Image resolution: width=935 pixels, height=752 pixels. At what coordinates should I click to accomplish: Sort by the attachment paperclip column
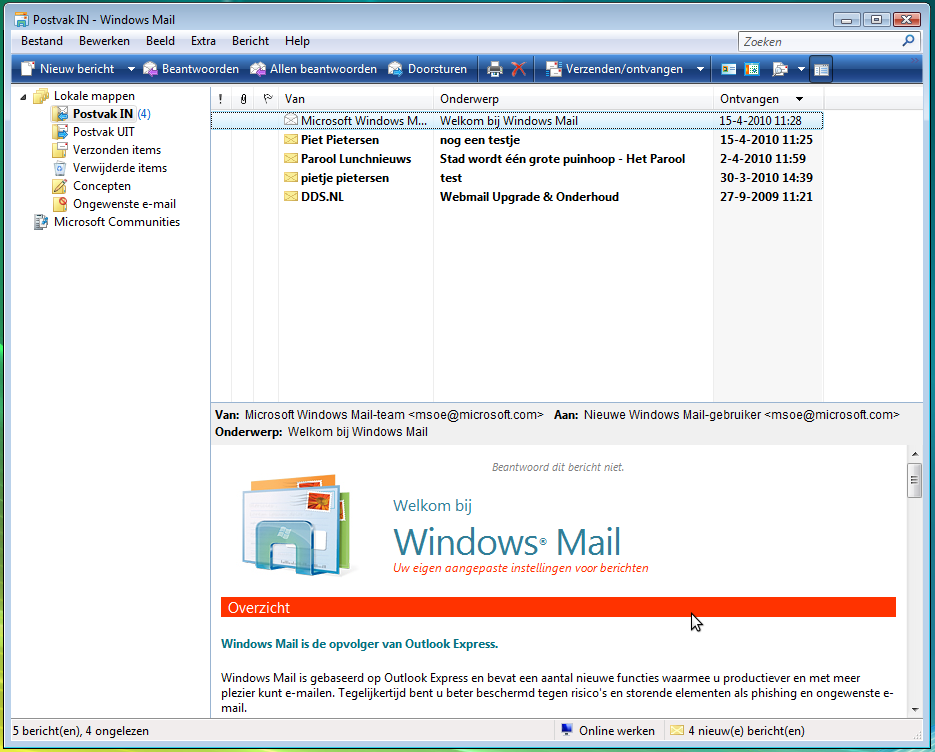tap(243, 99)
